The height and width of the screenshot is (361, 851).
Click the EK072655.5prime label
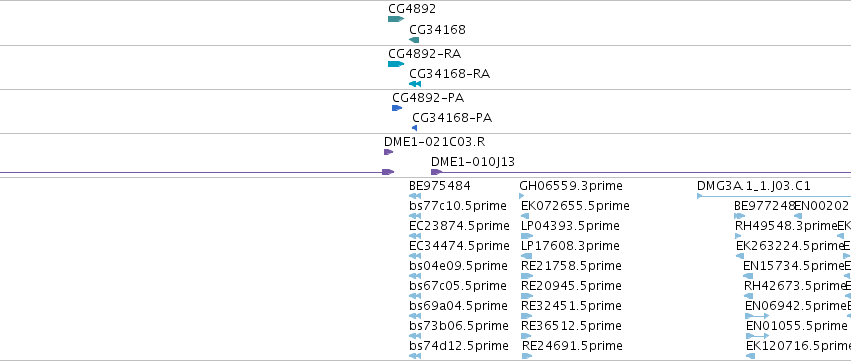tap(575, 206)
